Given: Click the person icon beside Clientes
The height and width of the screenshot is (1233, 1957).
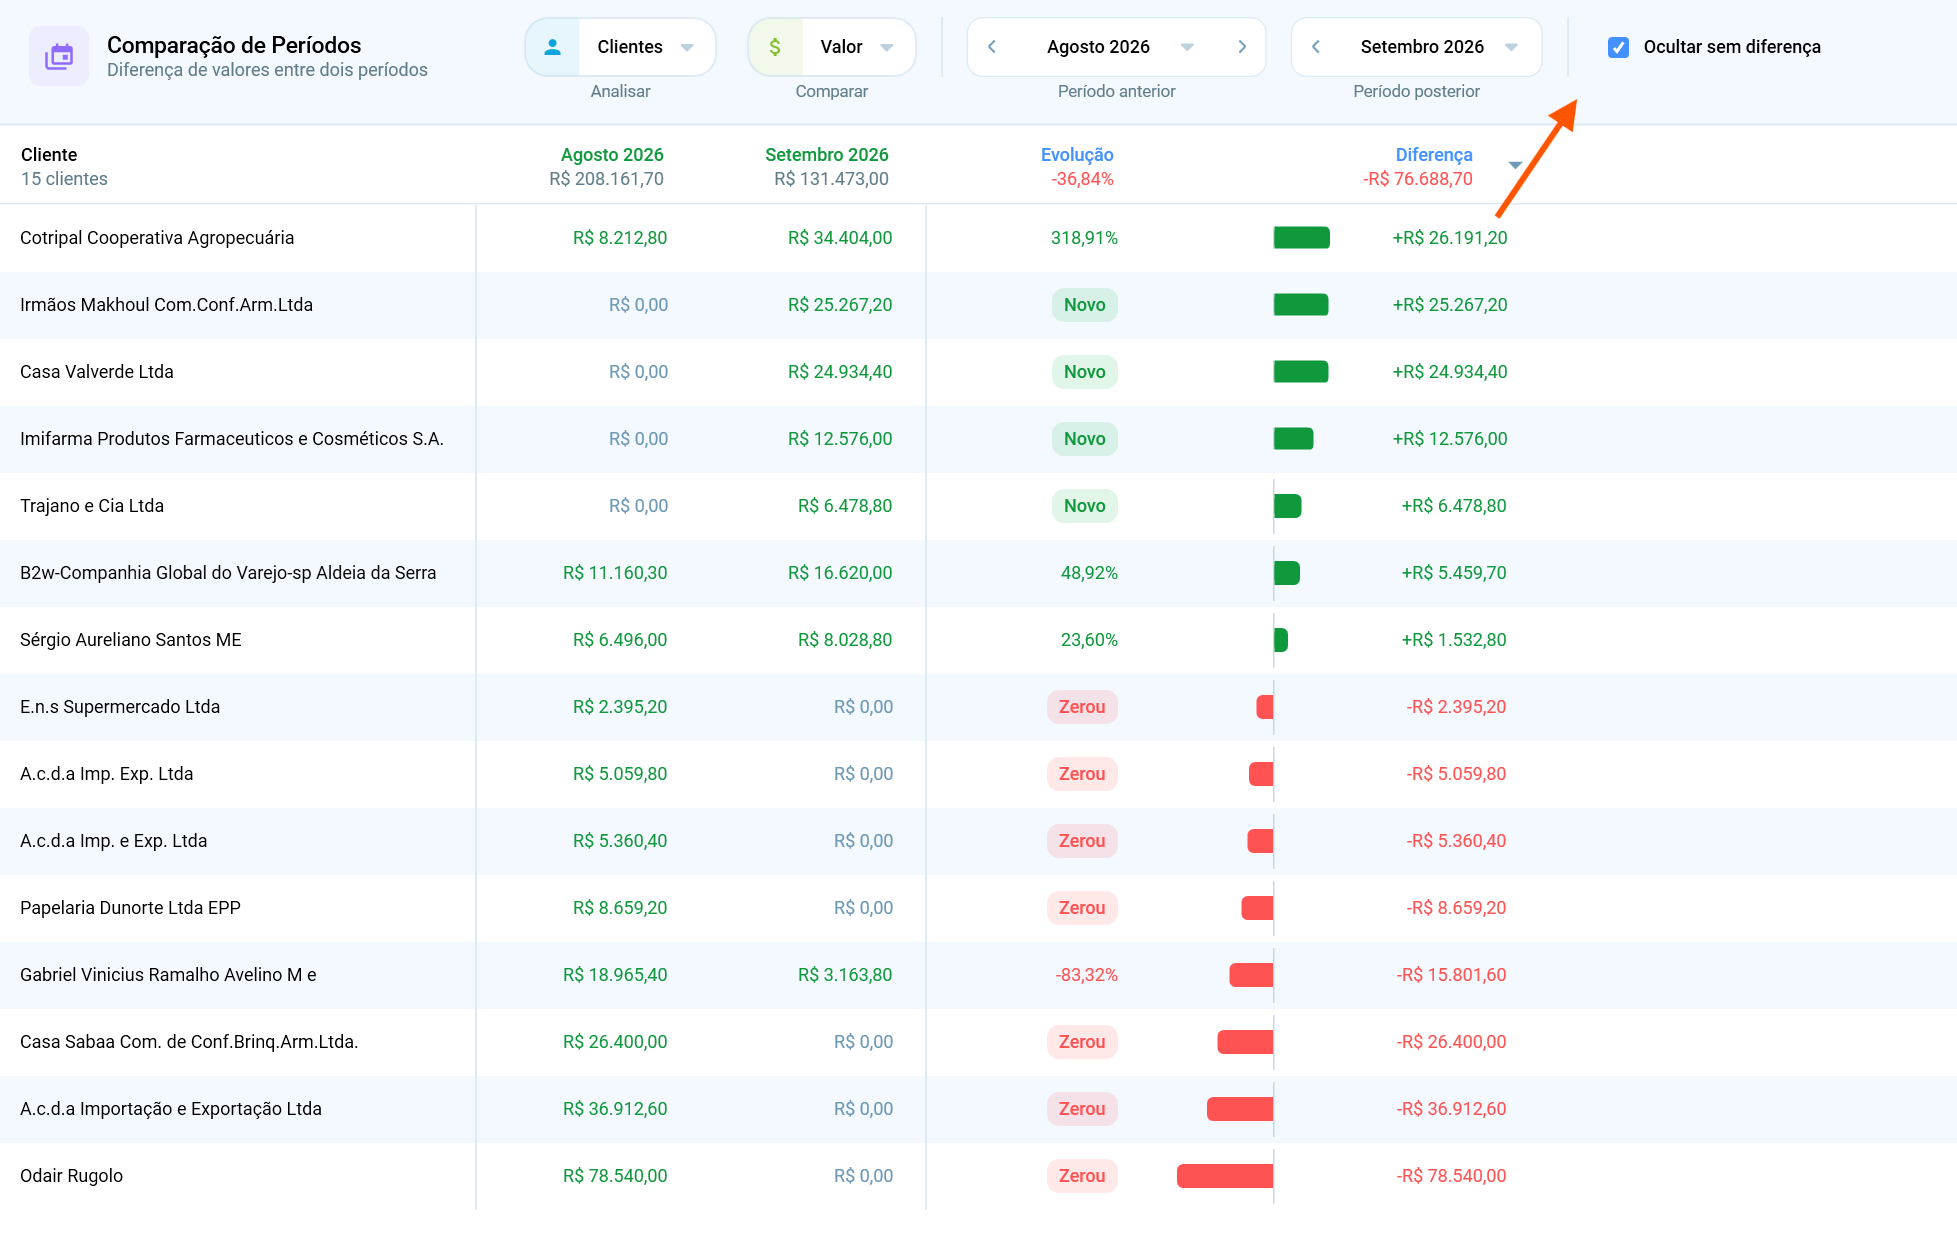Looking at the screenshot, I should point(552,47).
